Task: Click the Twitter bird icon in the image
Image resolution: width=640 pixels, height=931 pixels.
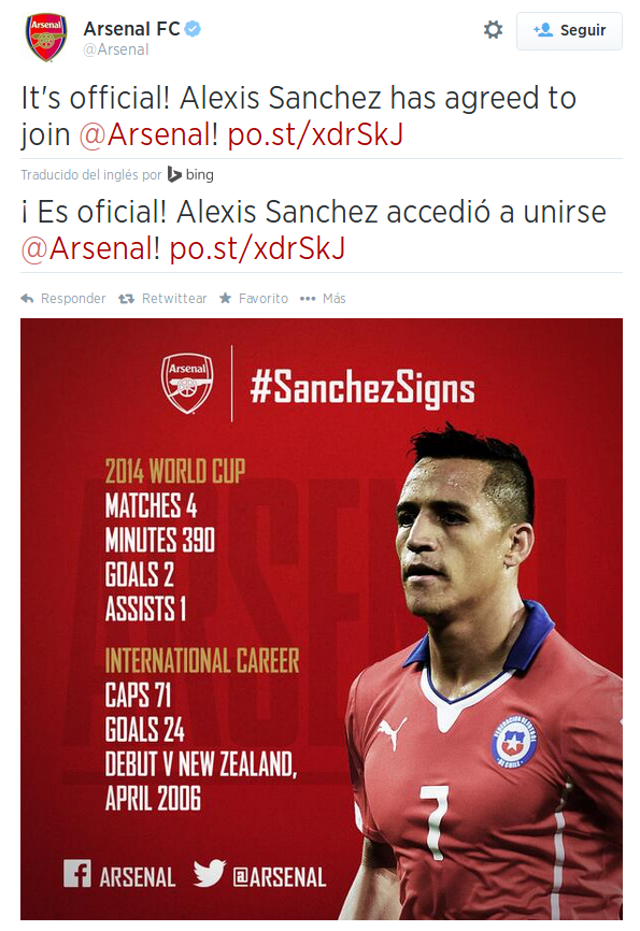Action: point(209,874)
